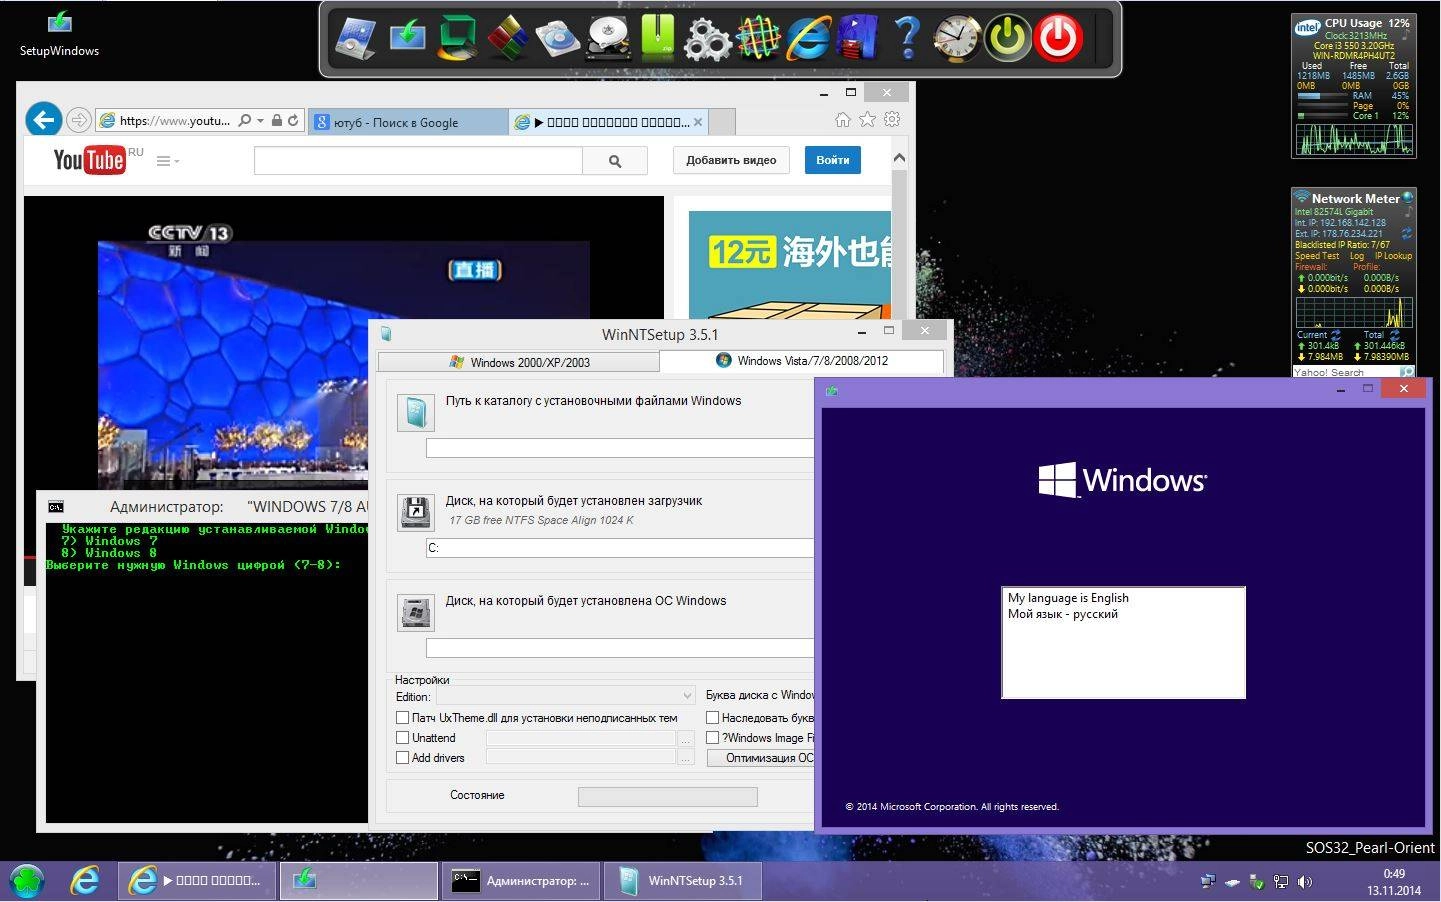Click the IE address bar URL

click(x=175, y=121)
